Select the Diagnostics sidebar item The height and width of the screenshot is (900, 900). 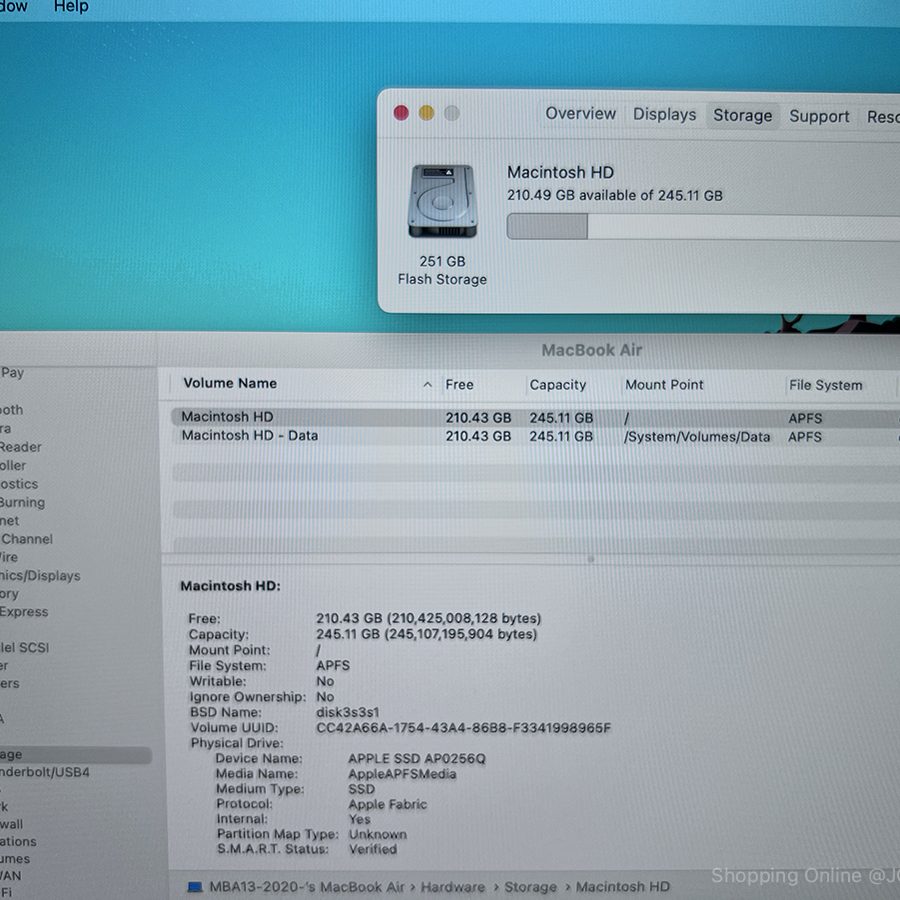point(18,484)
